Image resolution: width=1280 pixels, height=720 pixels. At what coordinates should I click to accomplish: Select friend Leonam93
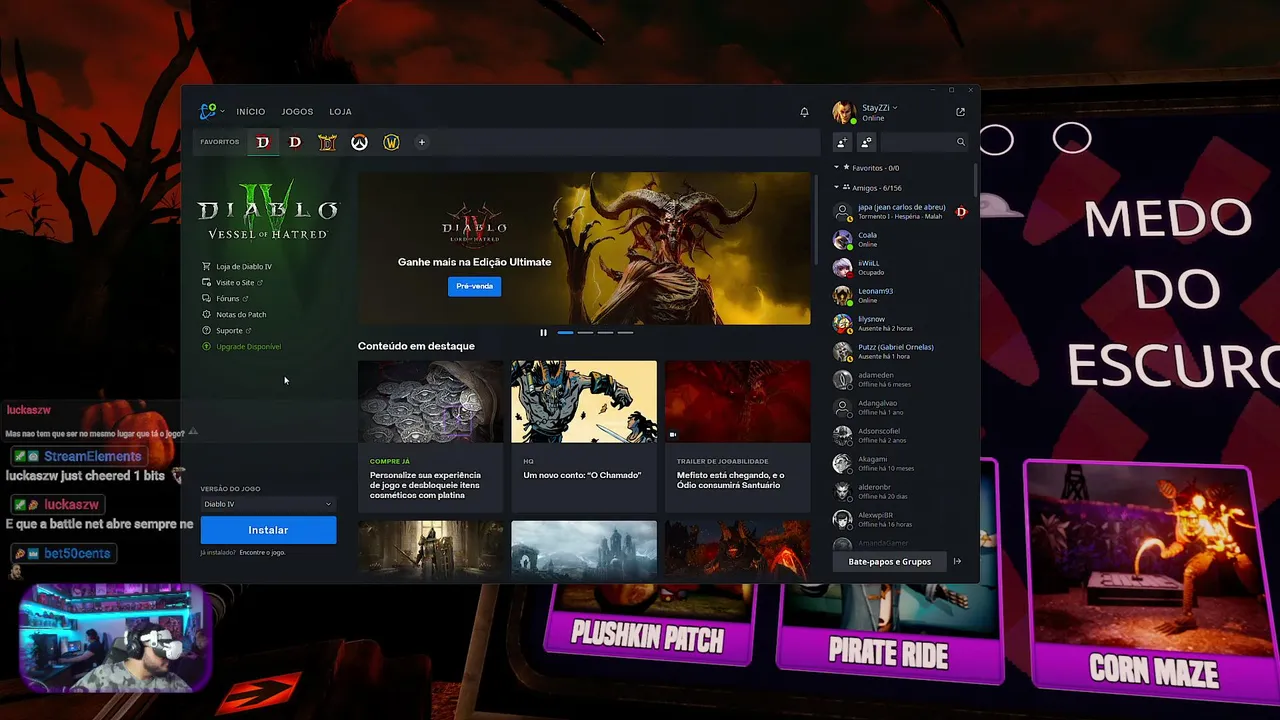coord(901,296)
